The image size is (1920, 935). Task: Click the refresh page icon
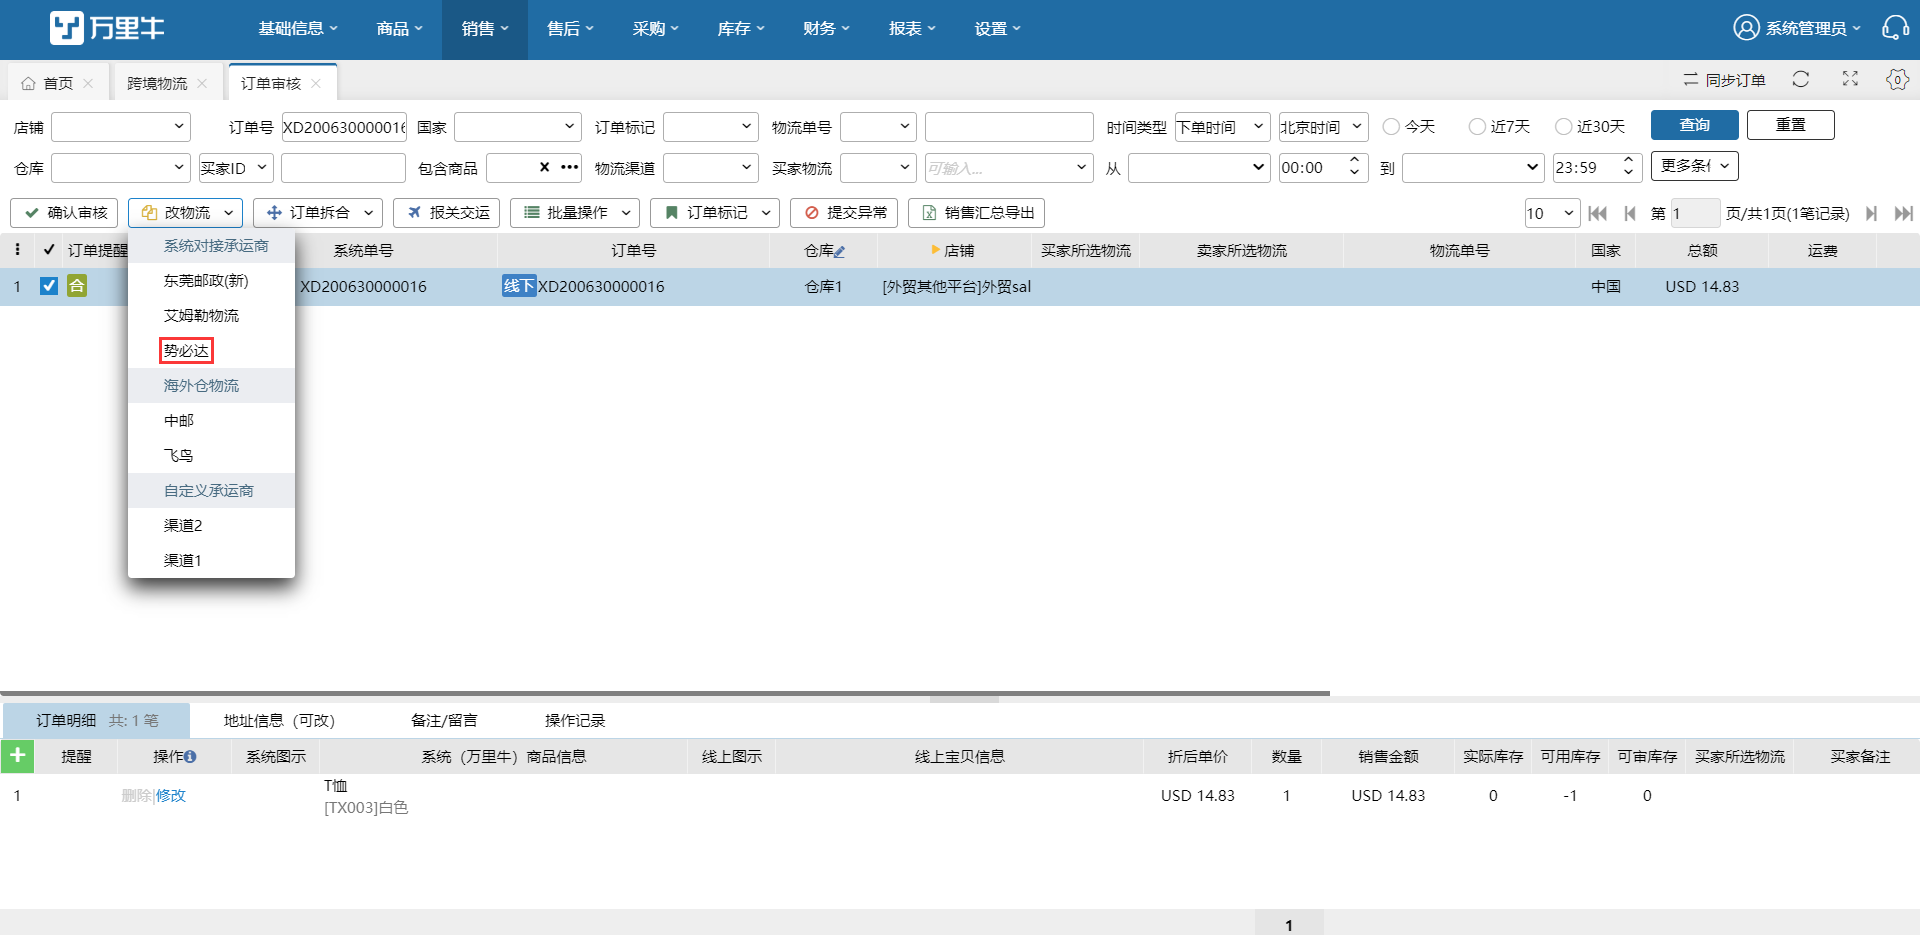coord(1801,79)
